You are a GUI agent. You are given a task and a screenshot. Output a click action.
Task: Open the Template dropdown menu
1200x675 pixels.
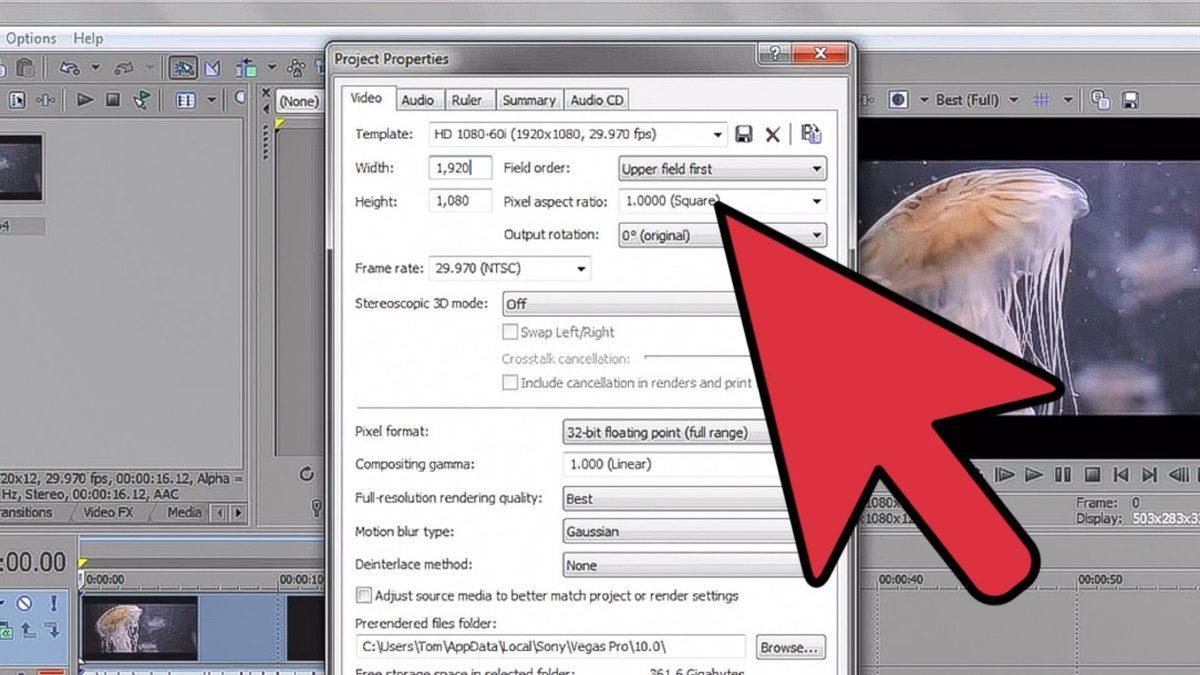coord(717,133)
